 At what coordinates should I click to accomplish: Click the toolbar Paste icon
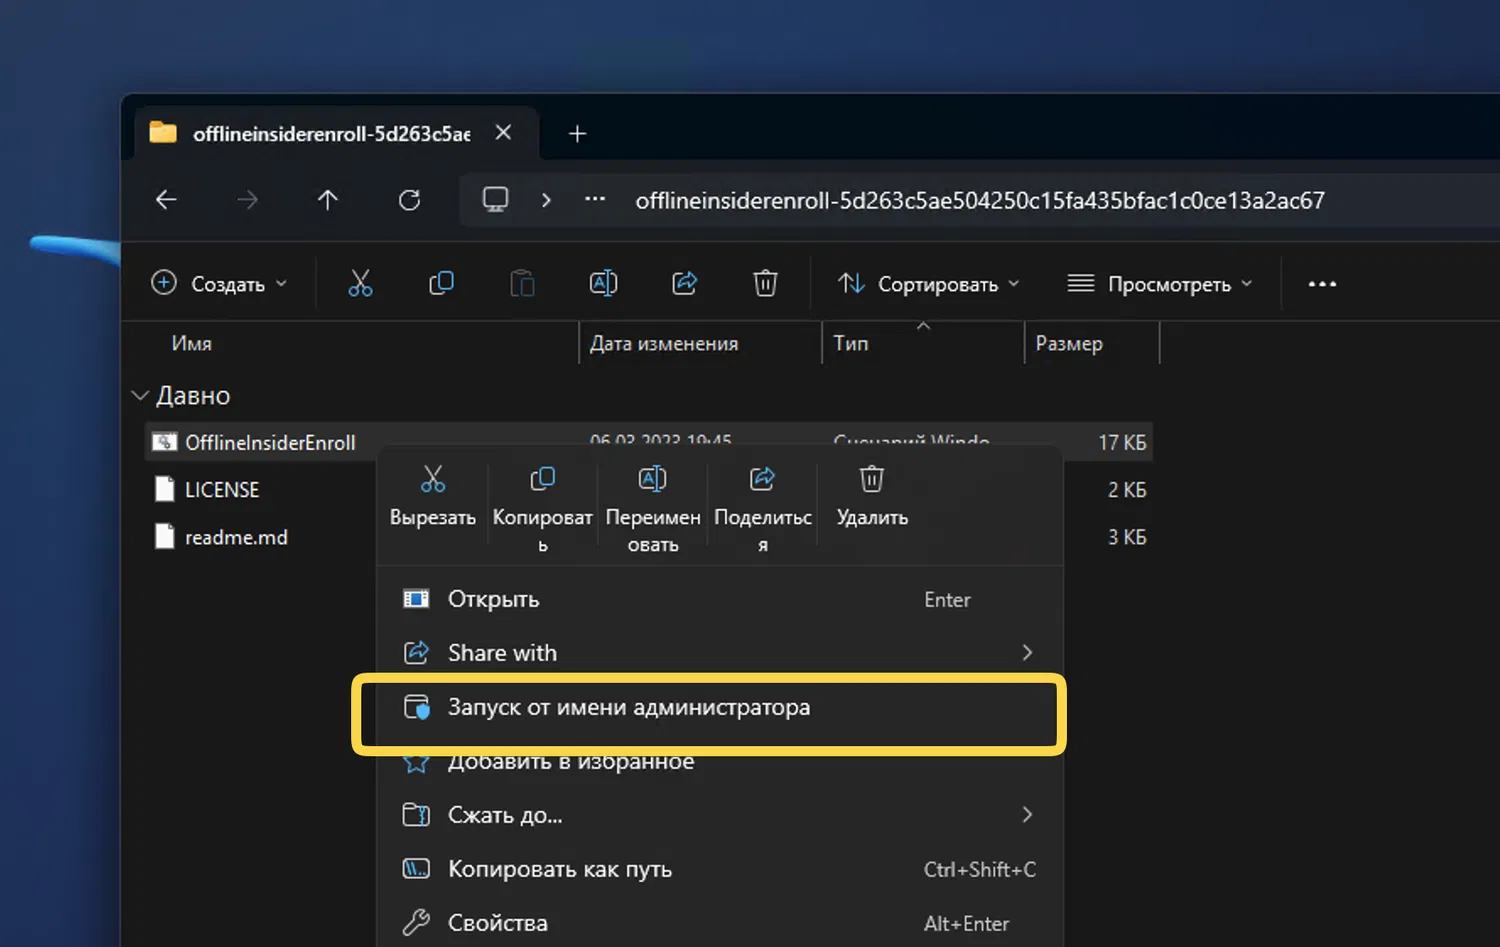click(522, 284)
